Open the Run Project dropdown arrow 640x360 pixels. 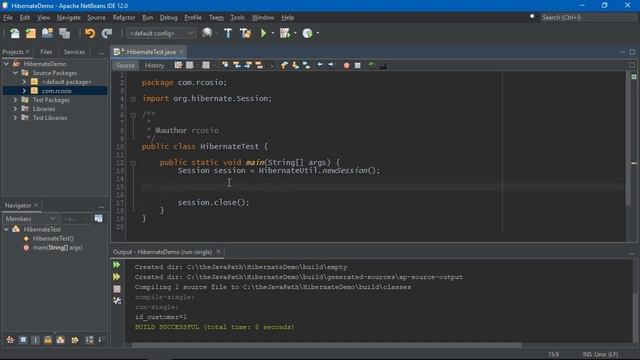[272, 33]
